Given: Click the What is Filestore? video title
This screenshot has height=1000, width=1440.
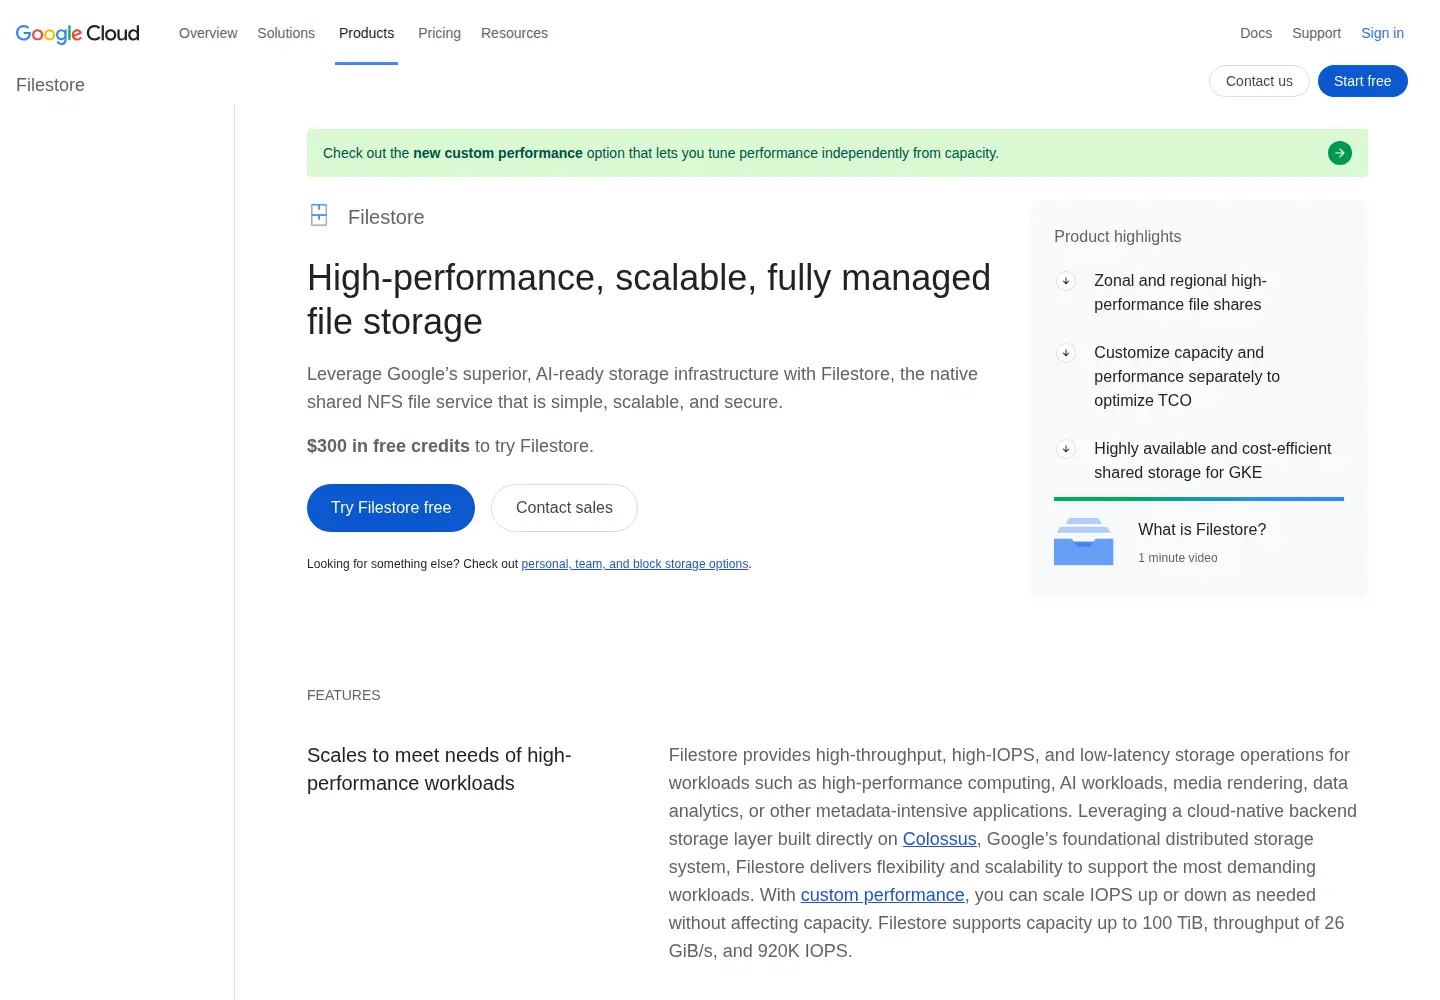Looking at the screenshot, I should pyautogui.click(x=1202, y=530).
